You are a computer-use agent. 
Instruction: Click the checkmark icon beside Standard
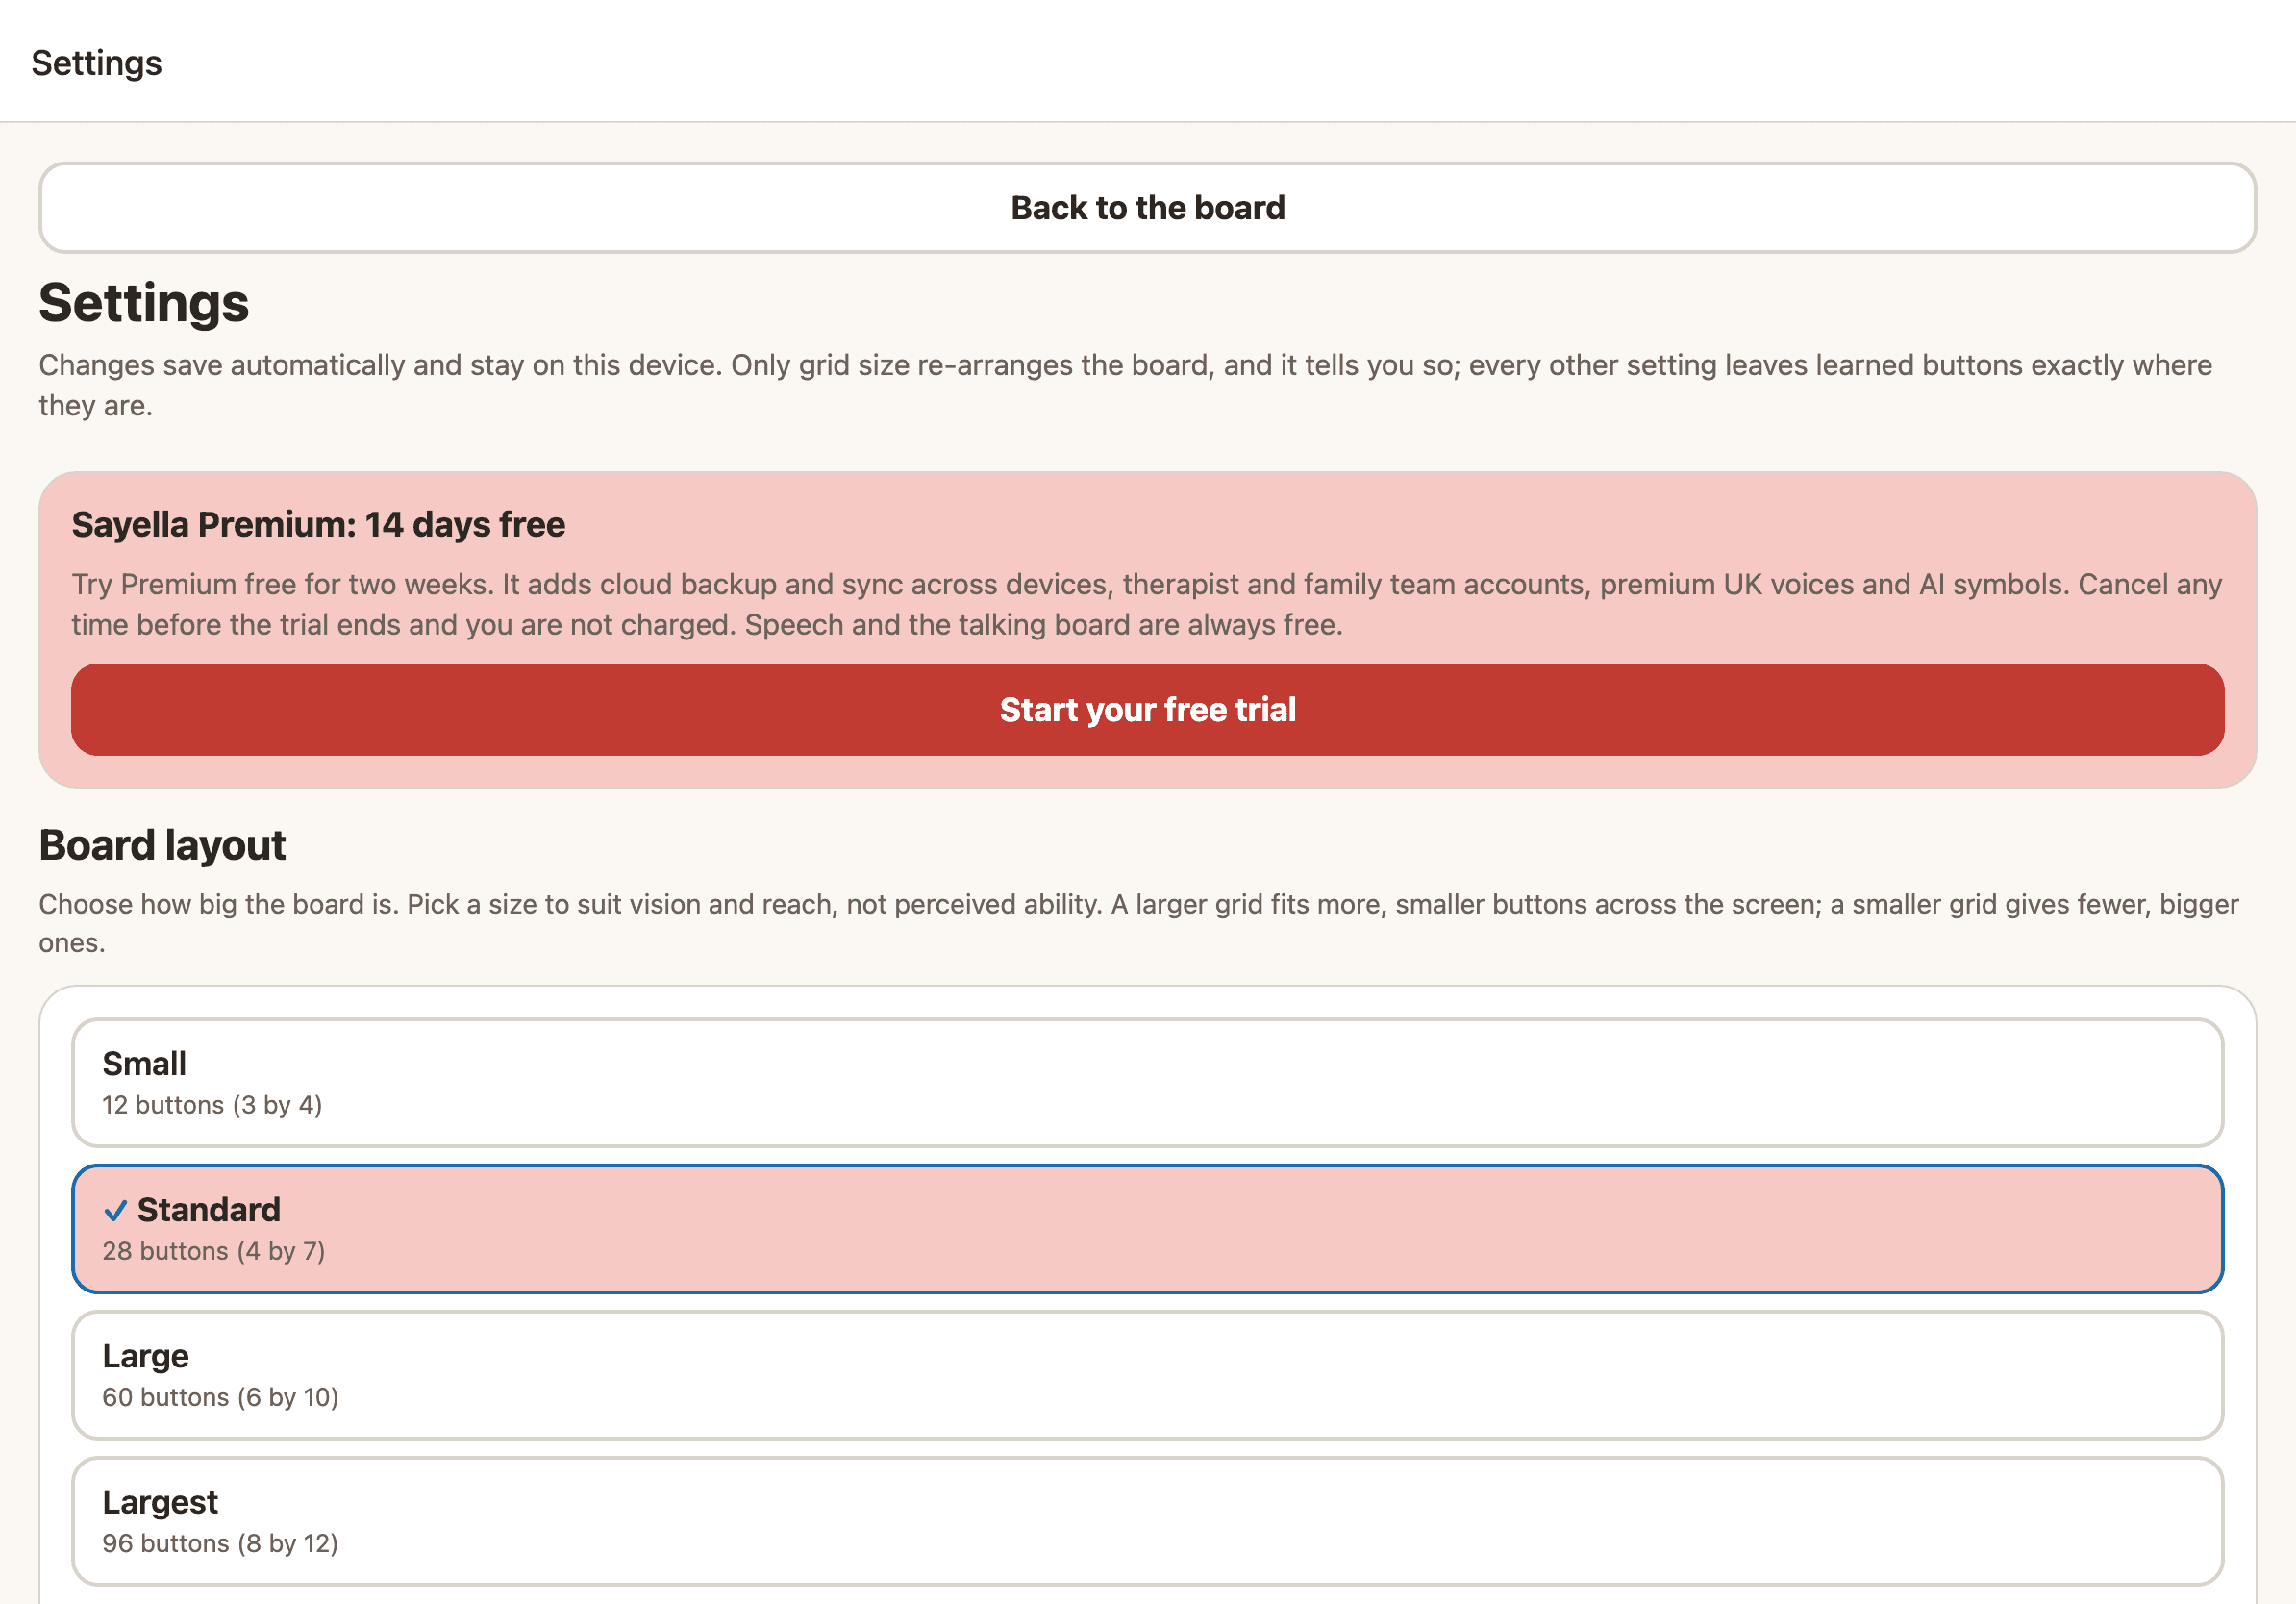pos(116,1210)
